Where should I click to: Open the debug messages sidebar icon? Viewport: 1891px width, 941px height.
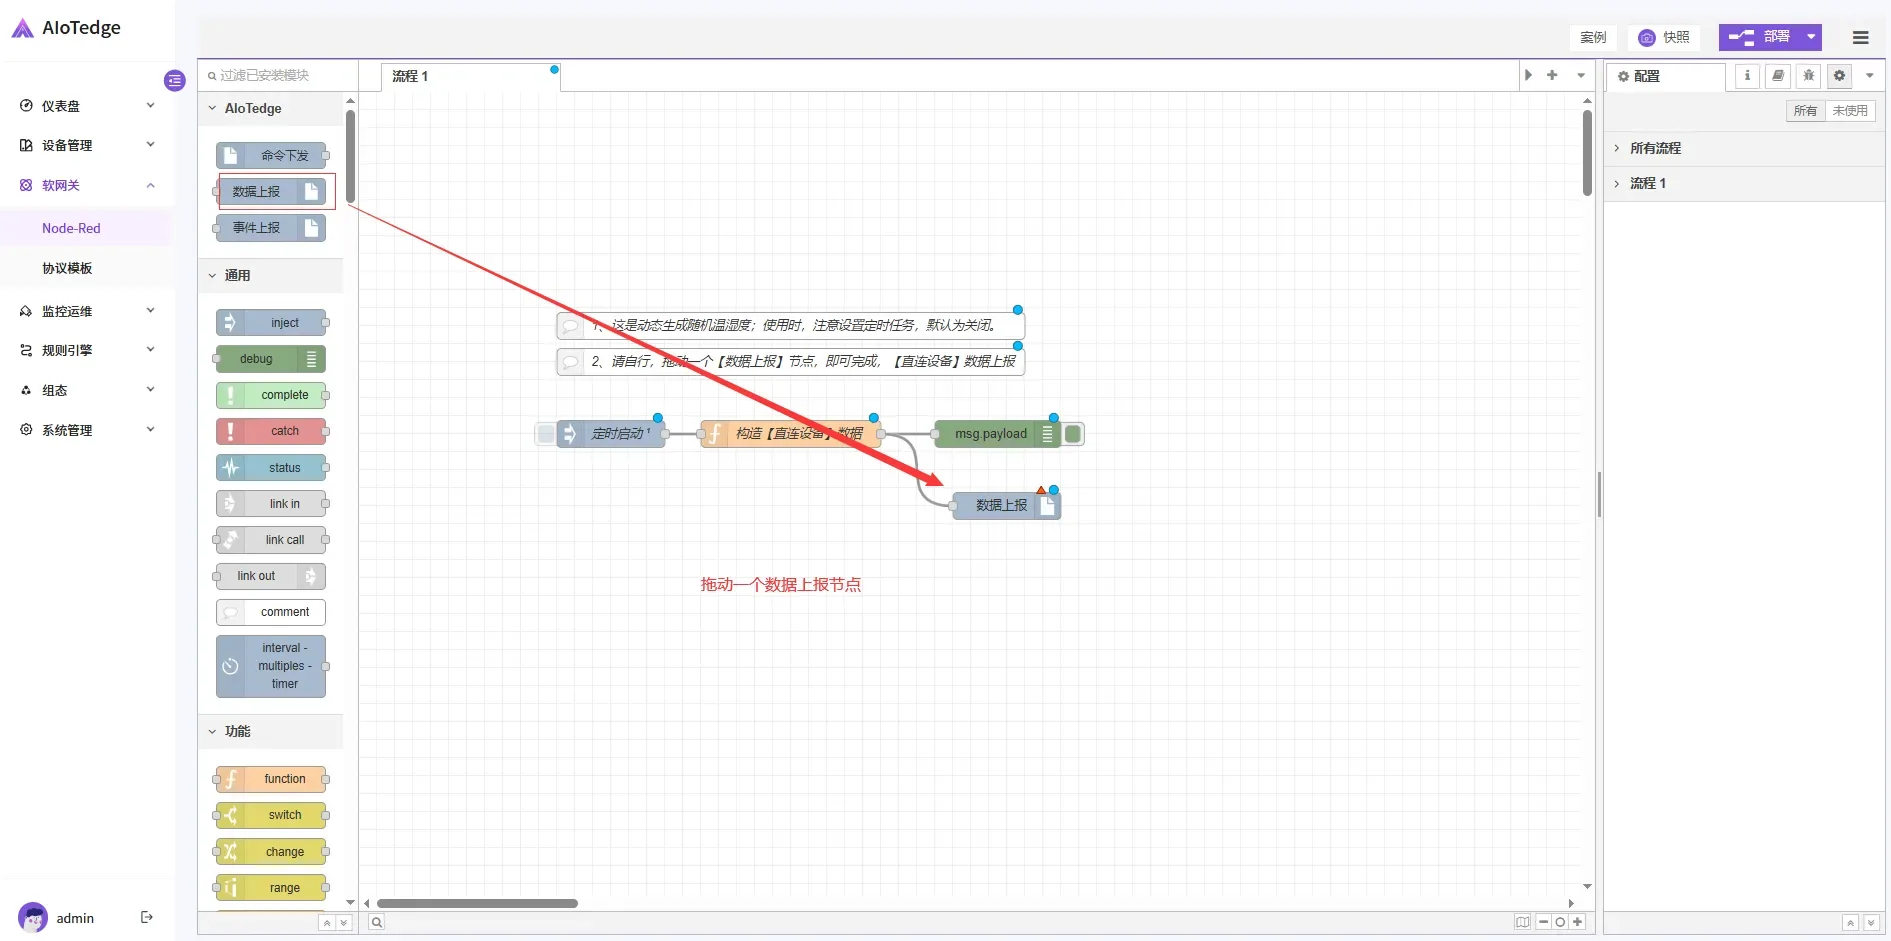[x=1808, y=76]
